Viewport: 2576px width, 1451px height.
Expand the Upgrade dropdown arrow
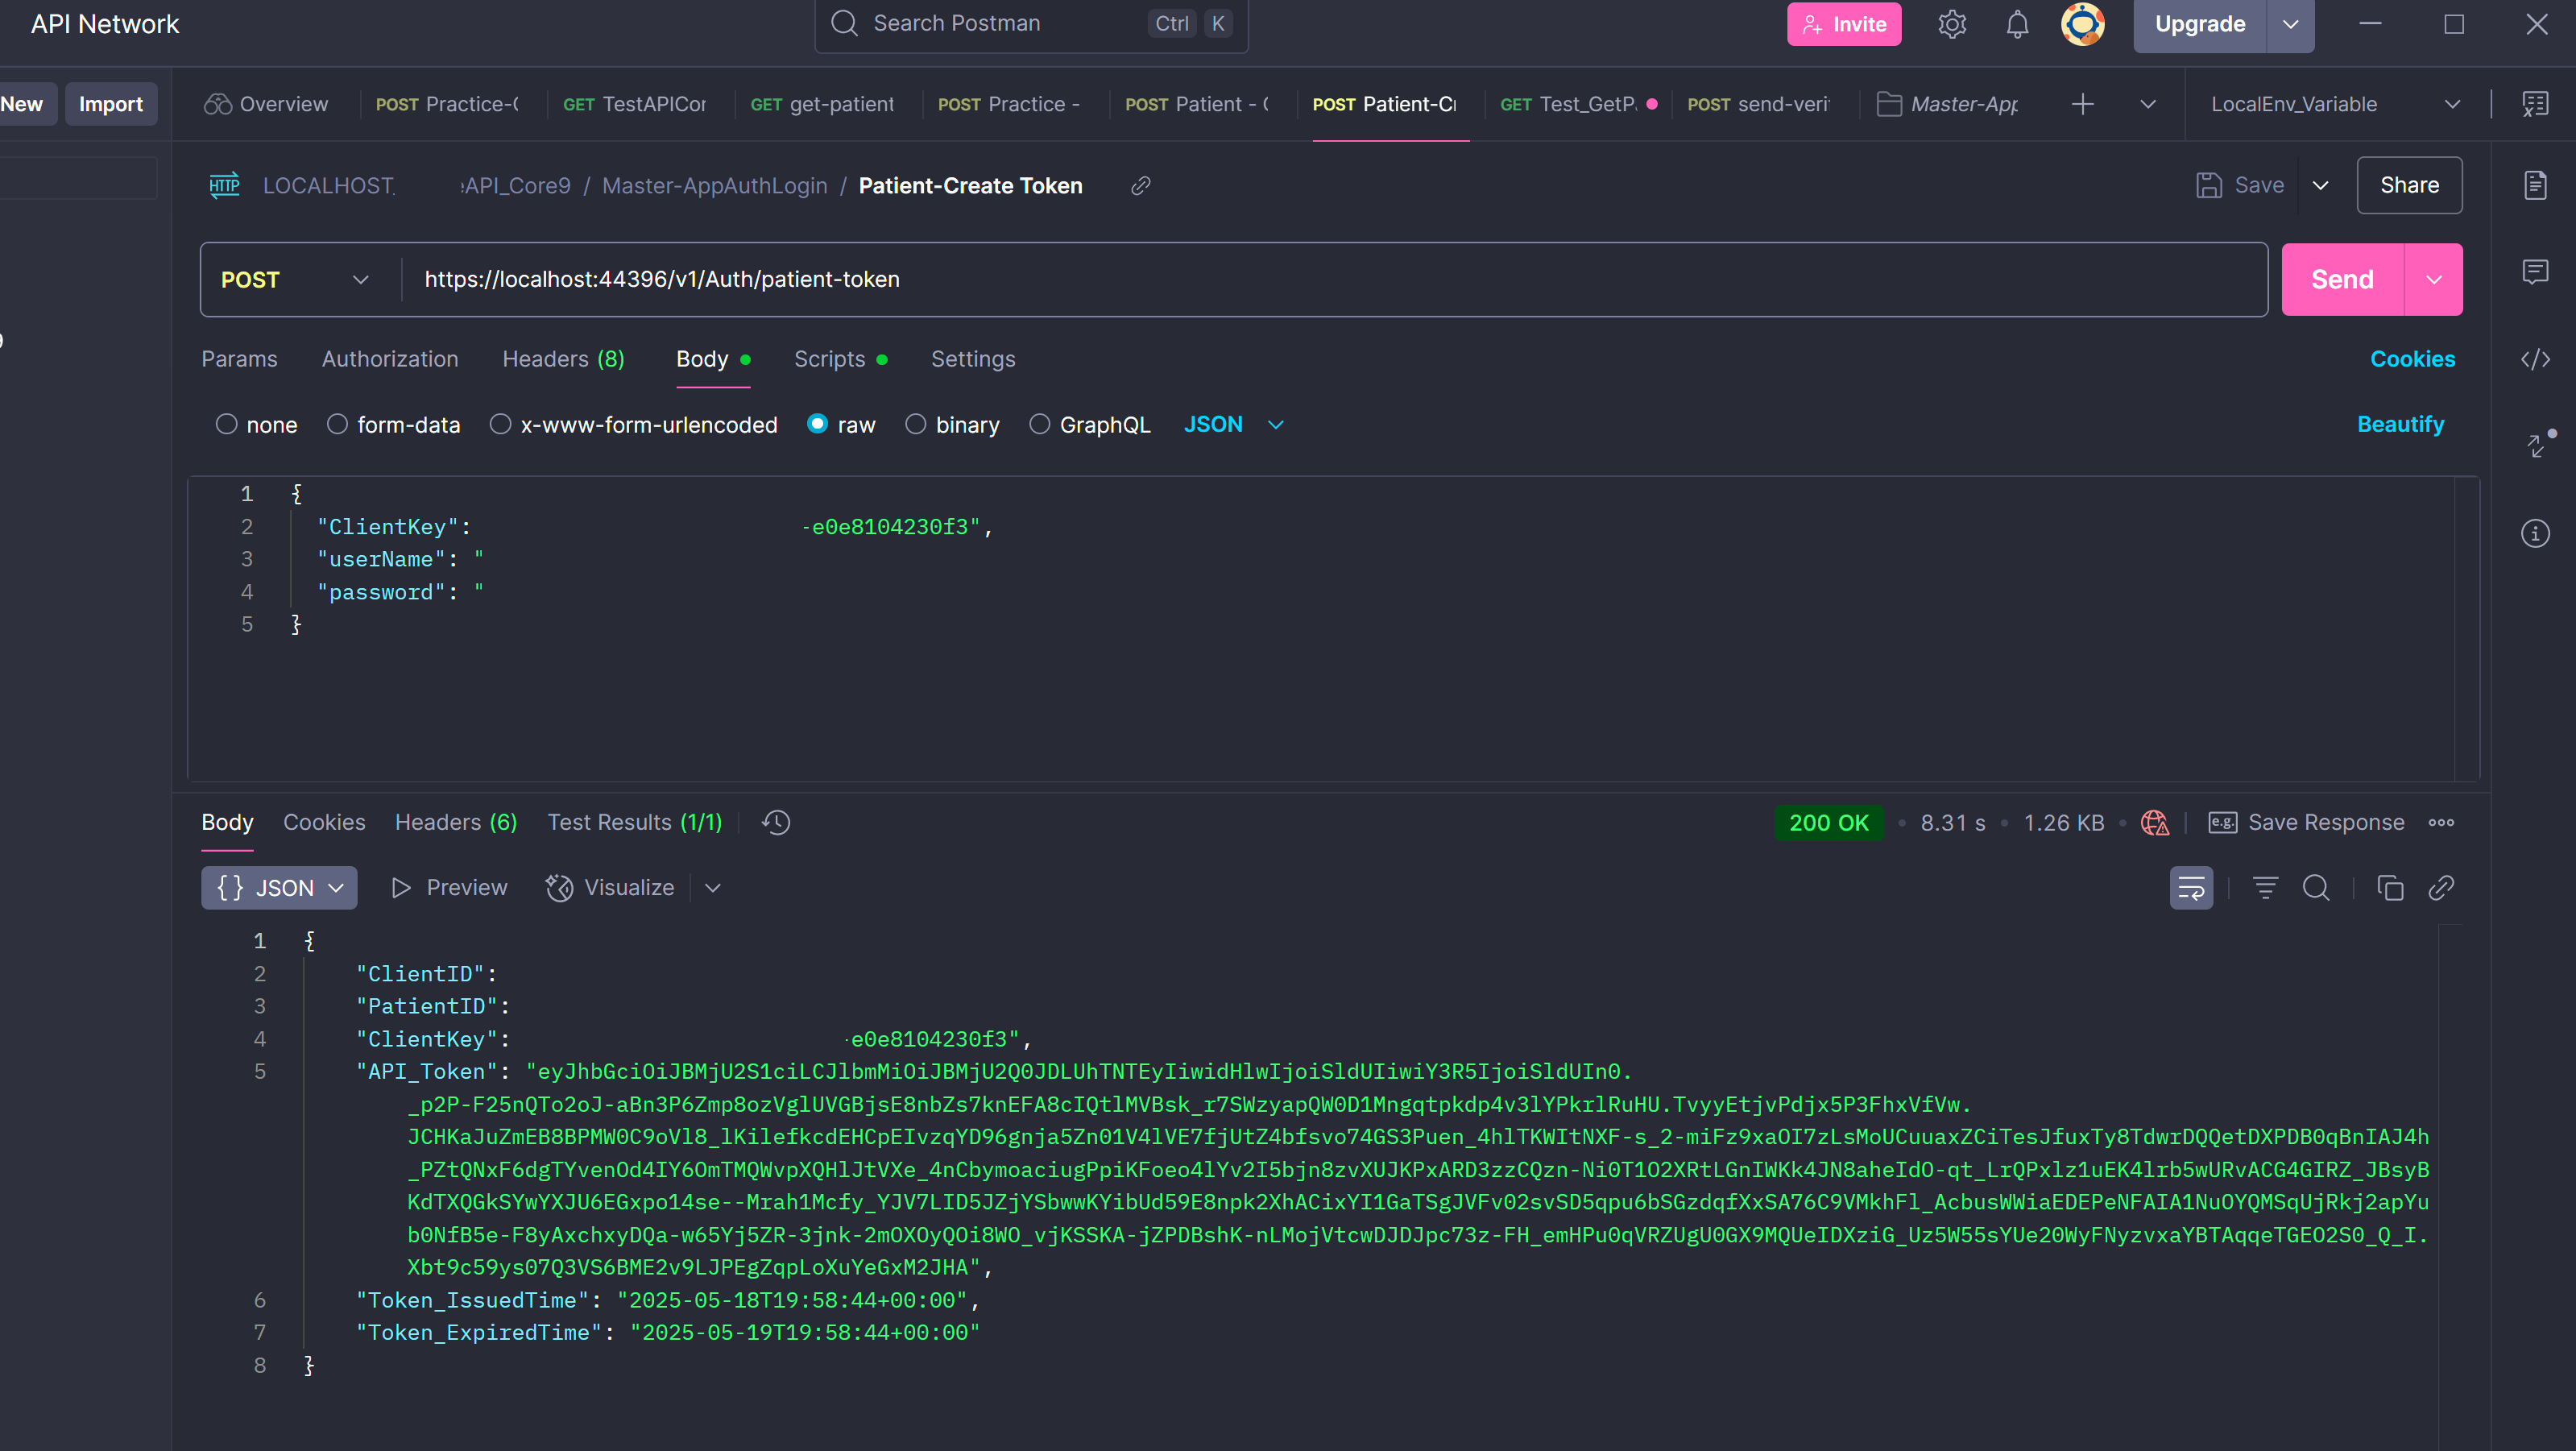pyautogui.click(x=2290, y=24)
